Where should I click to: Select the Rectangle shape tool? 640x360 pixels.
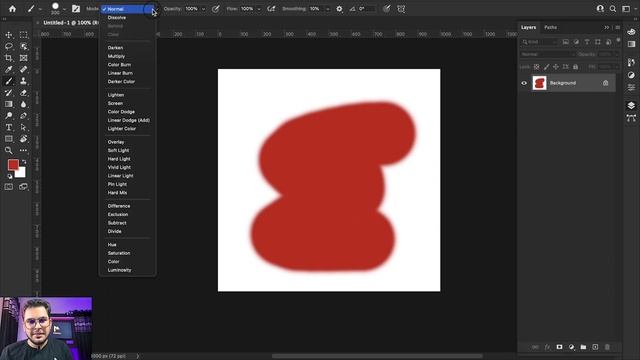click(9, 139)
